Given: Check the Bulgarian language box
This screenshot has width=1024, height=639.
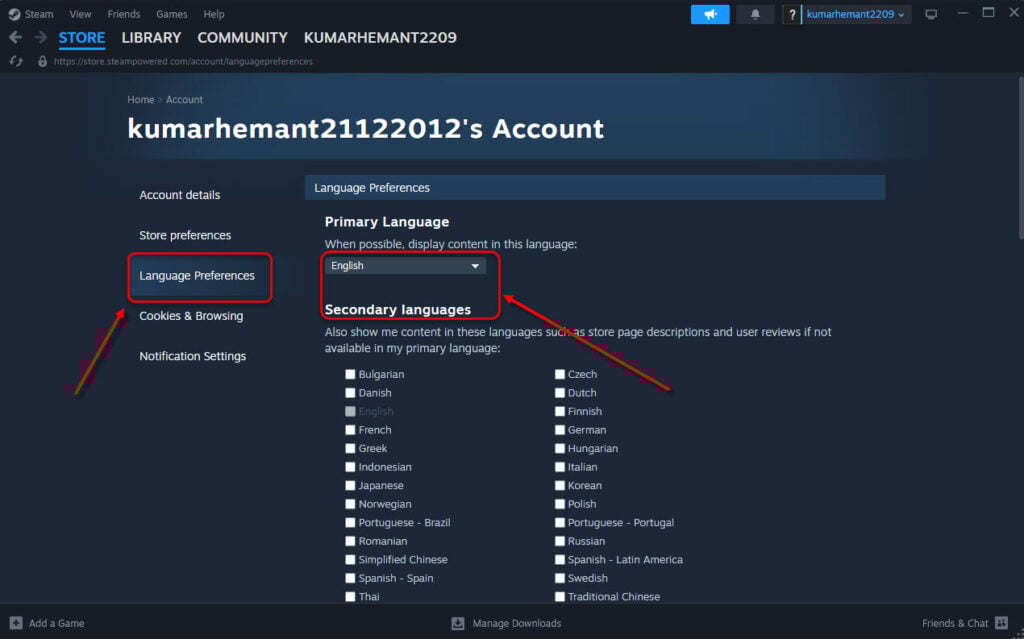Looking at the screenshot, I should click(x=350, y=374).
